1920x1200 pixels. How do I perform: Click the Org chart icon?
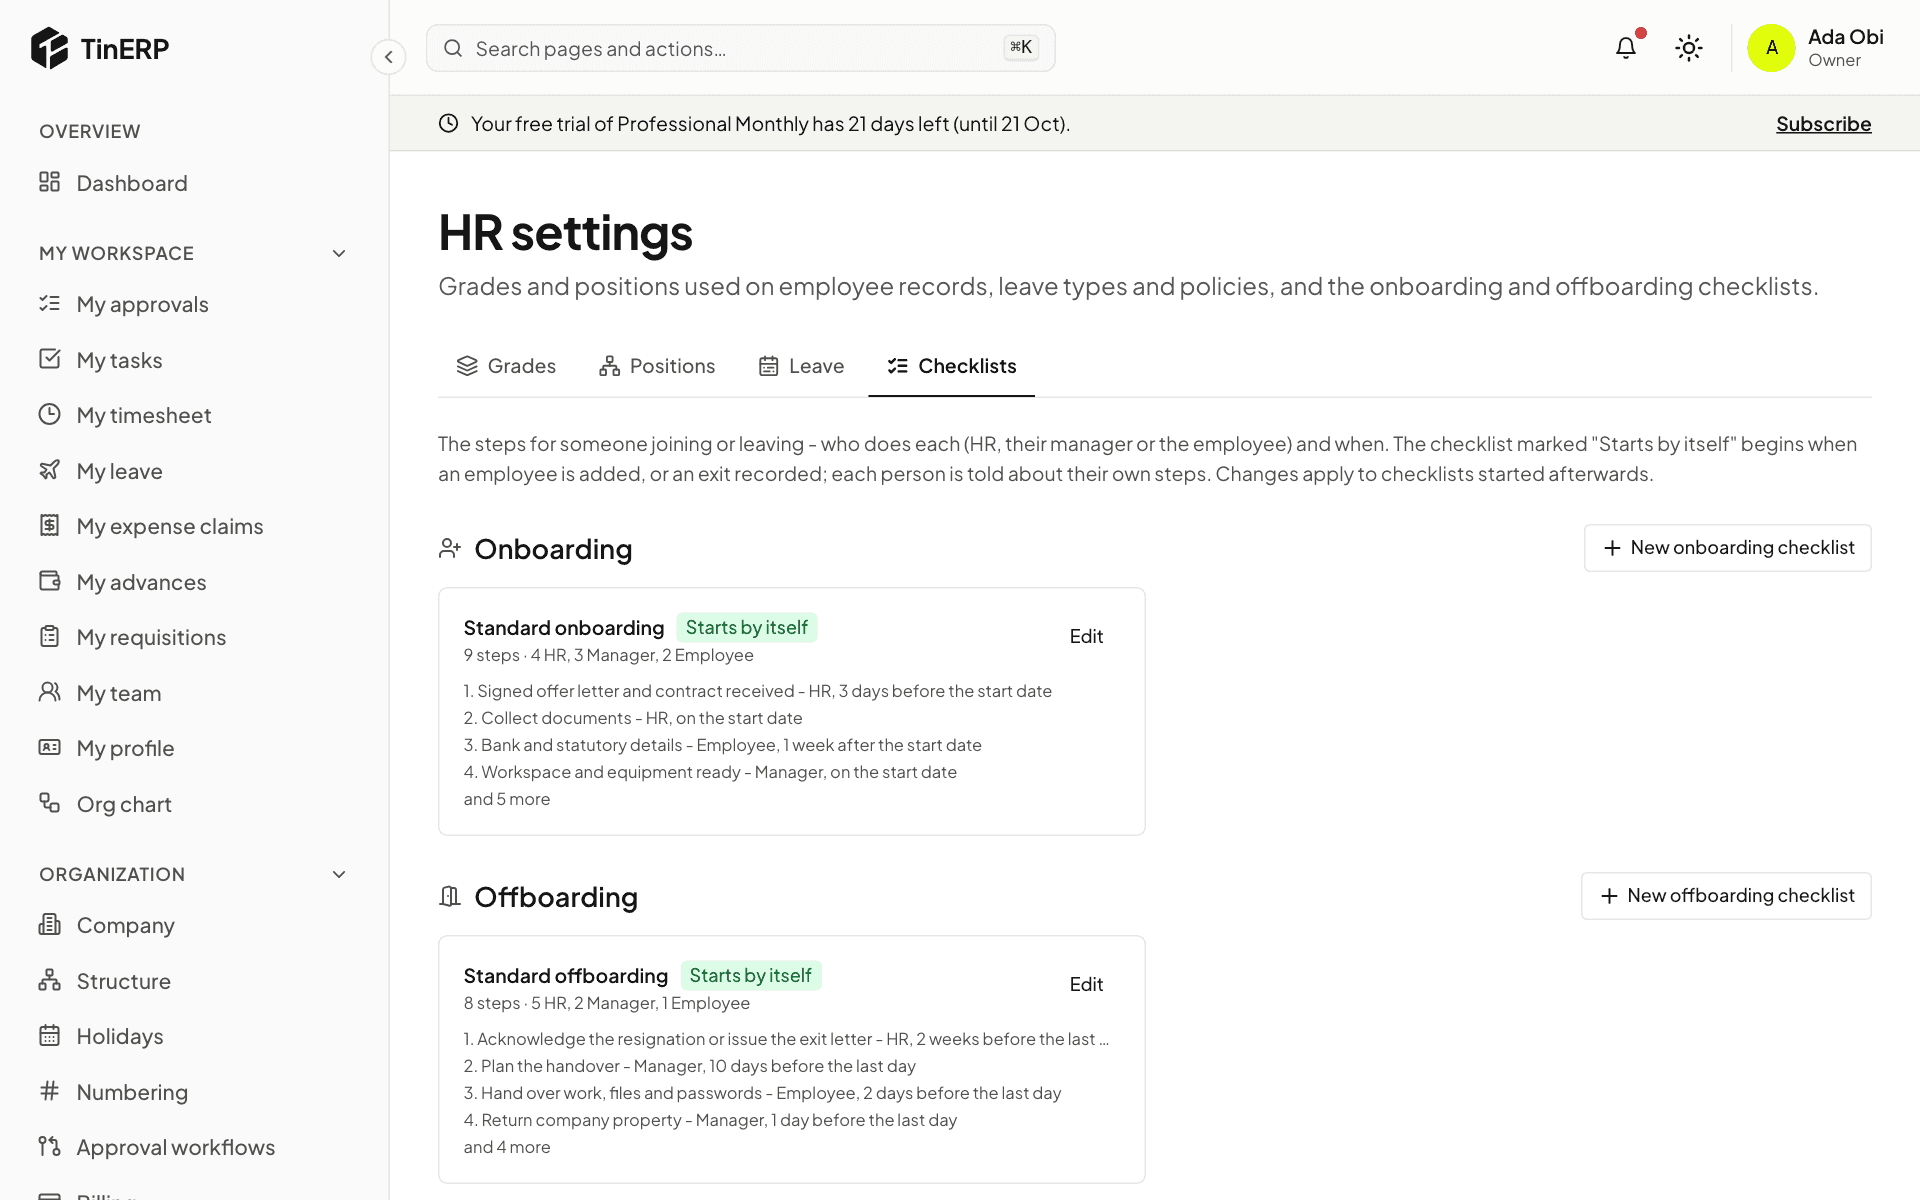point(49,803)
